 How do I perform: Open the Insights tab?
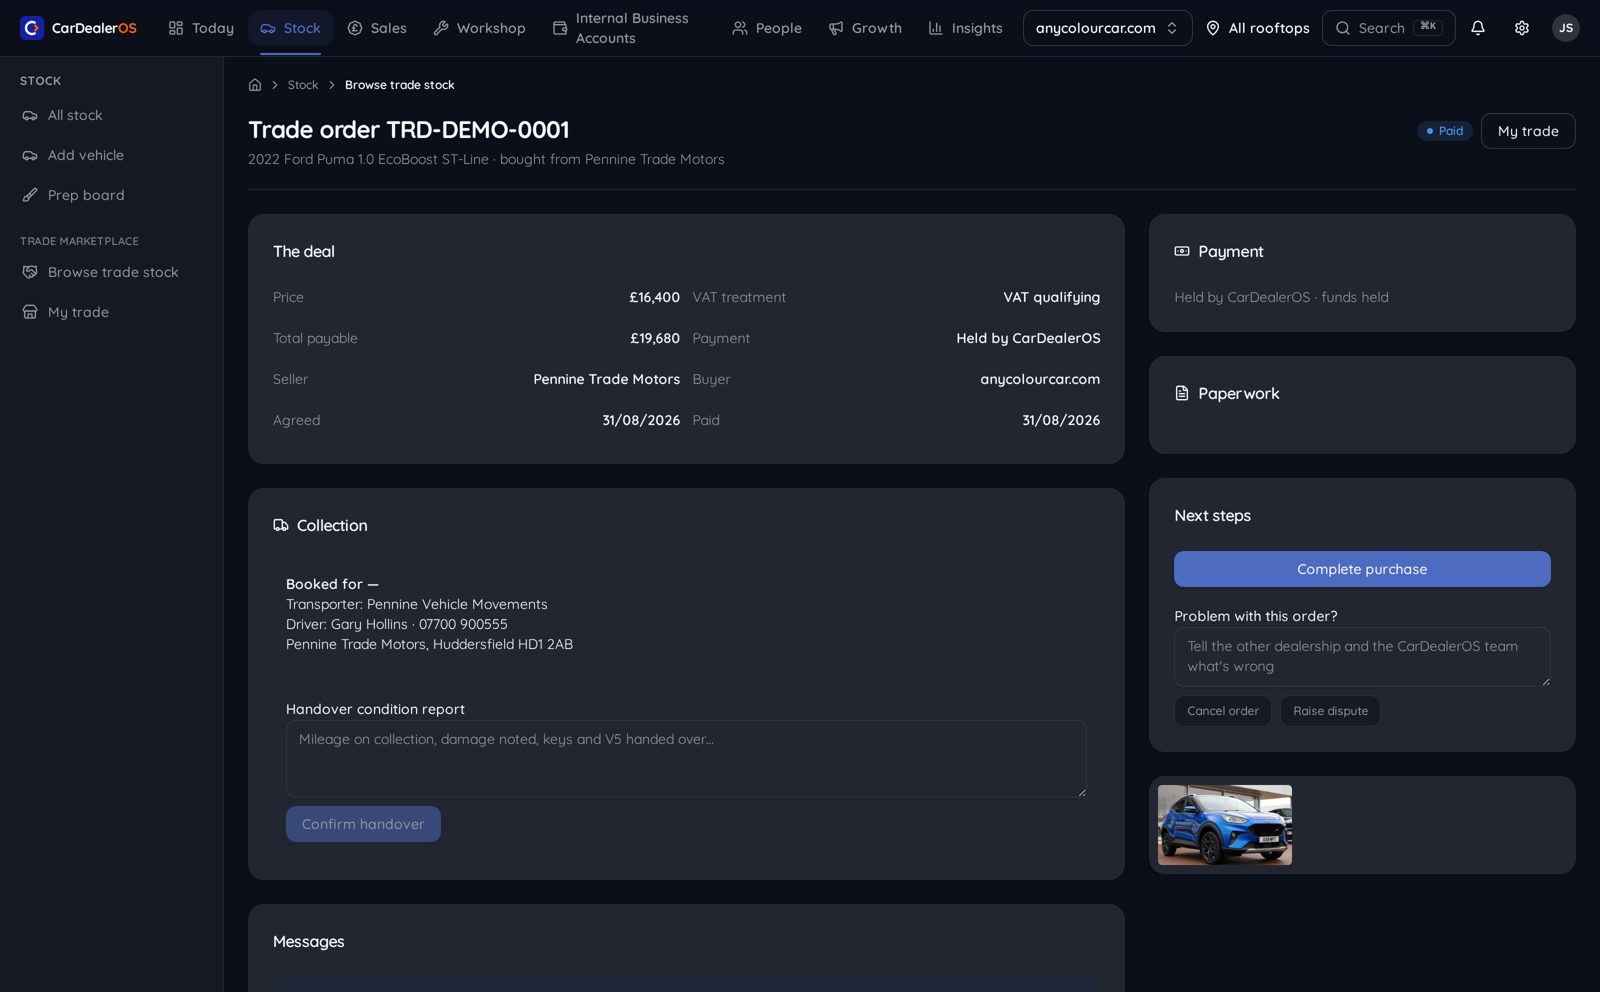[965, 28]
